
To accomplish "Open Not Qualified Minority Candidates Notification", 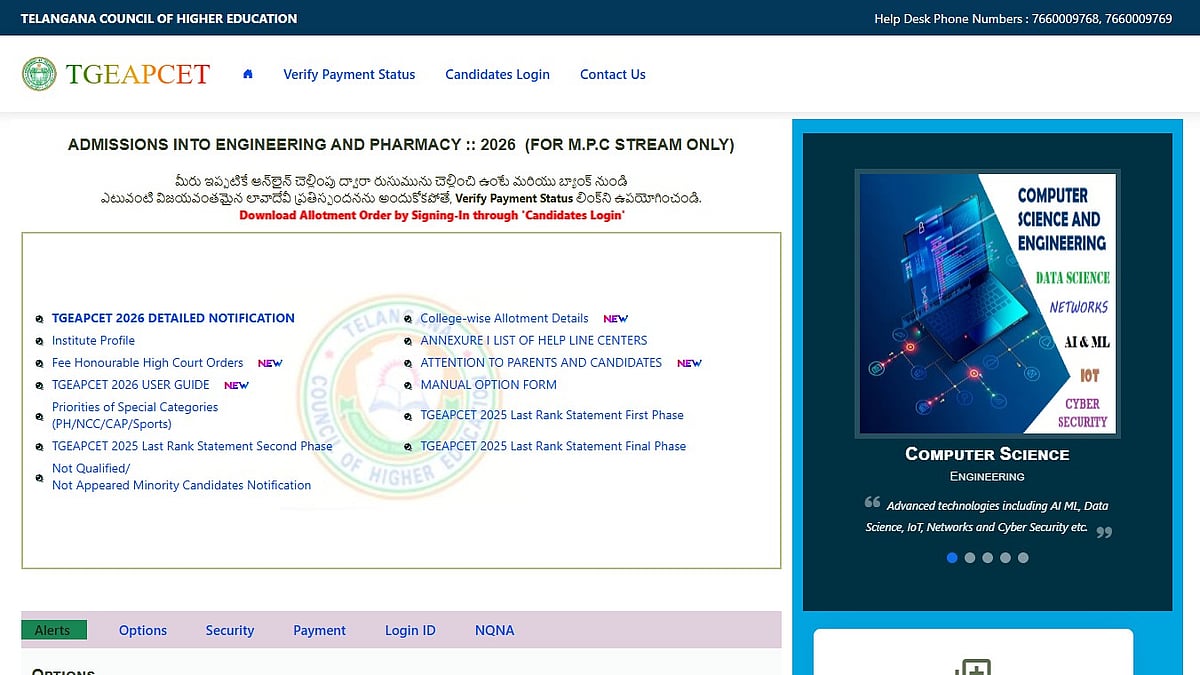I will click(181, 477).
